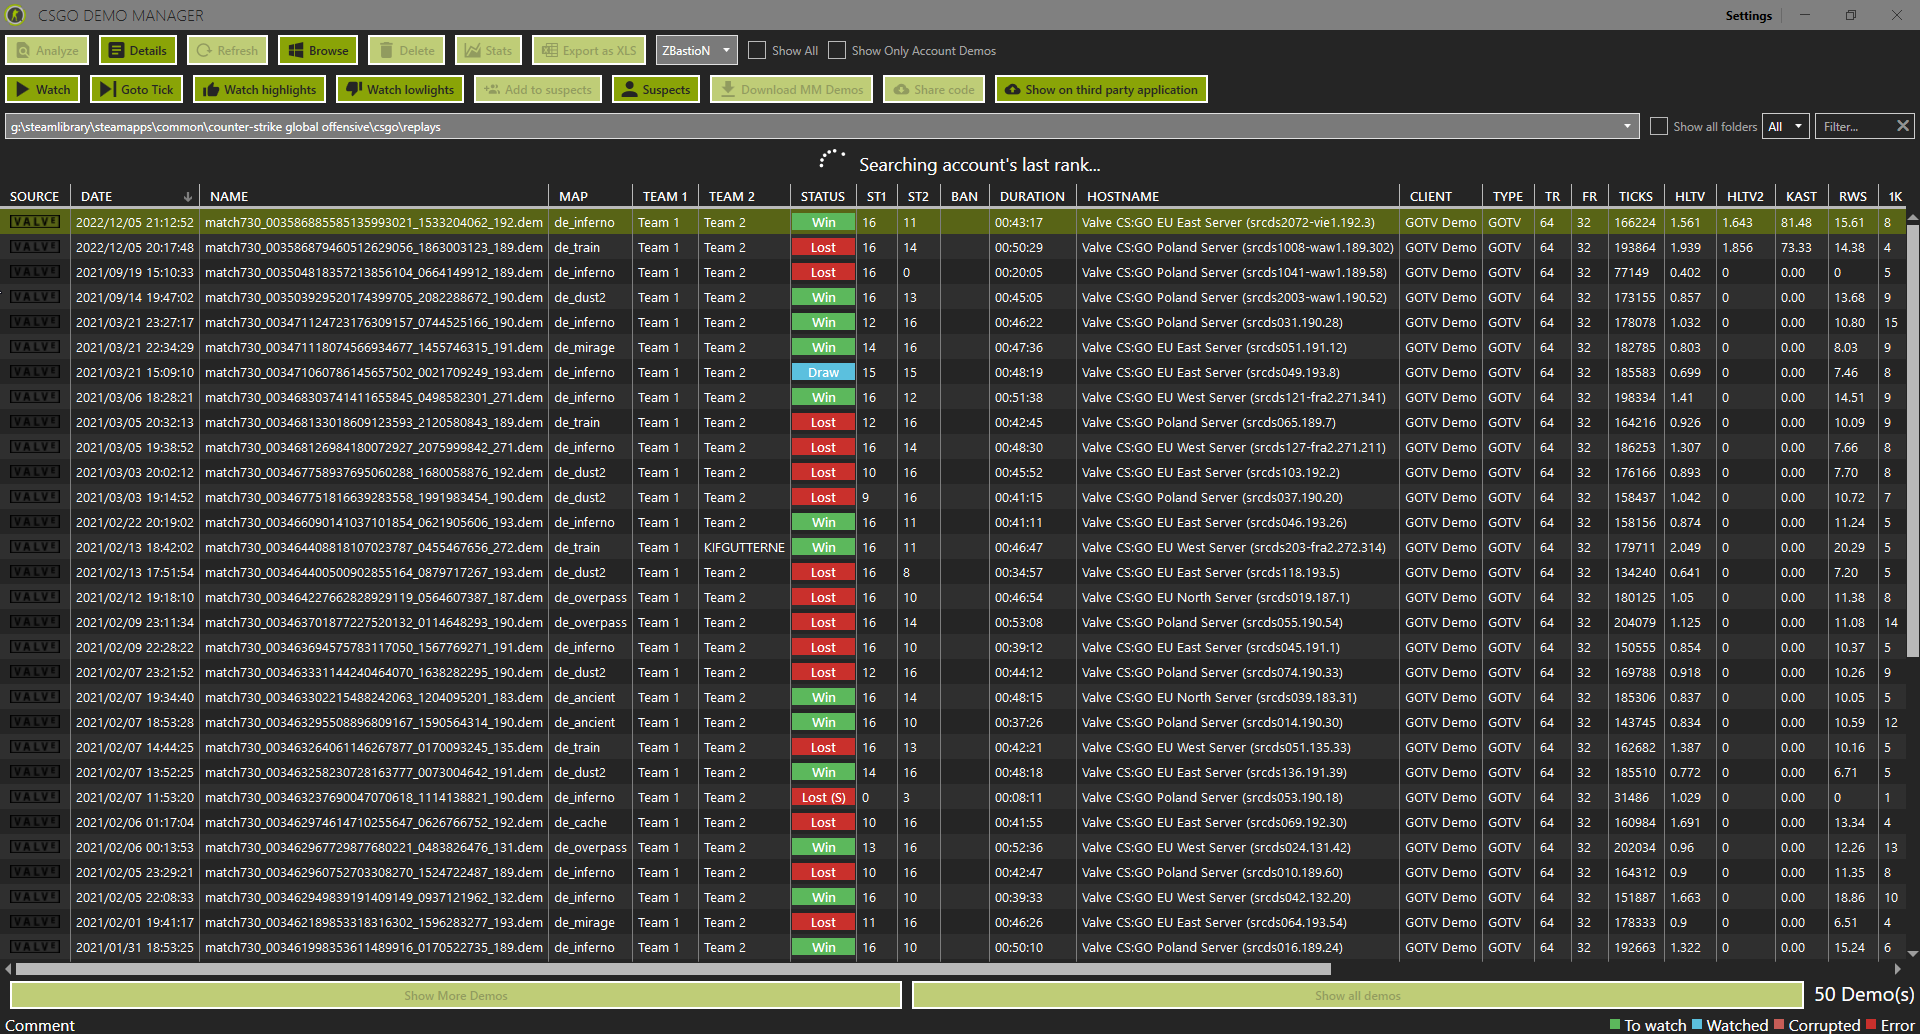The width and height of the screenshot is (1920, 1034).
Task: Open the Stats view
Action: 488,49
